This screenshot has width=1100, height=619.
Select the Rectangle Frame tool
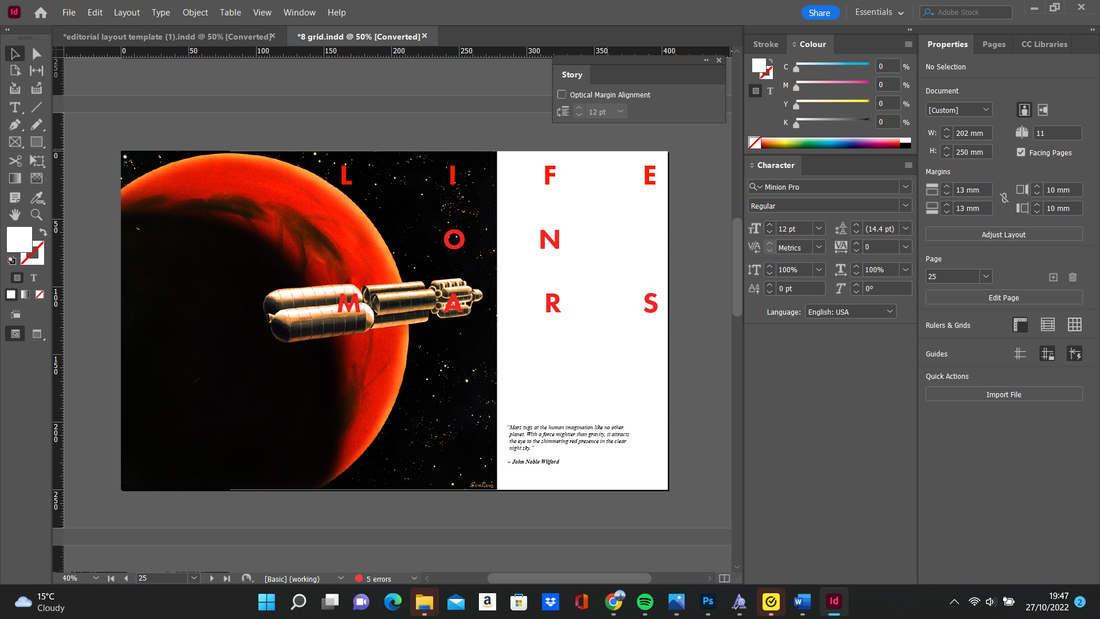[15, 142]
